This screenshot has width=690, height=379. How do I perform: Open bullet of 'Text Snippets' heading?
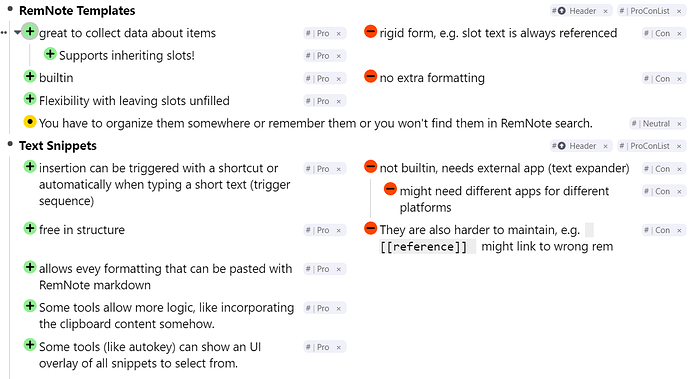click(10, 144)
